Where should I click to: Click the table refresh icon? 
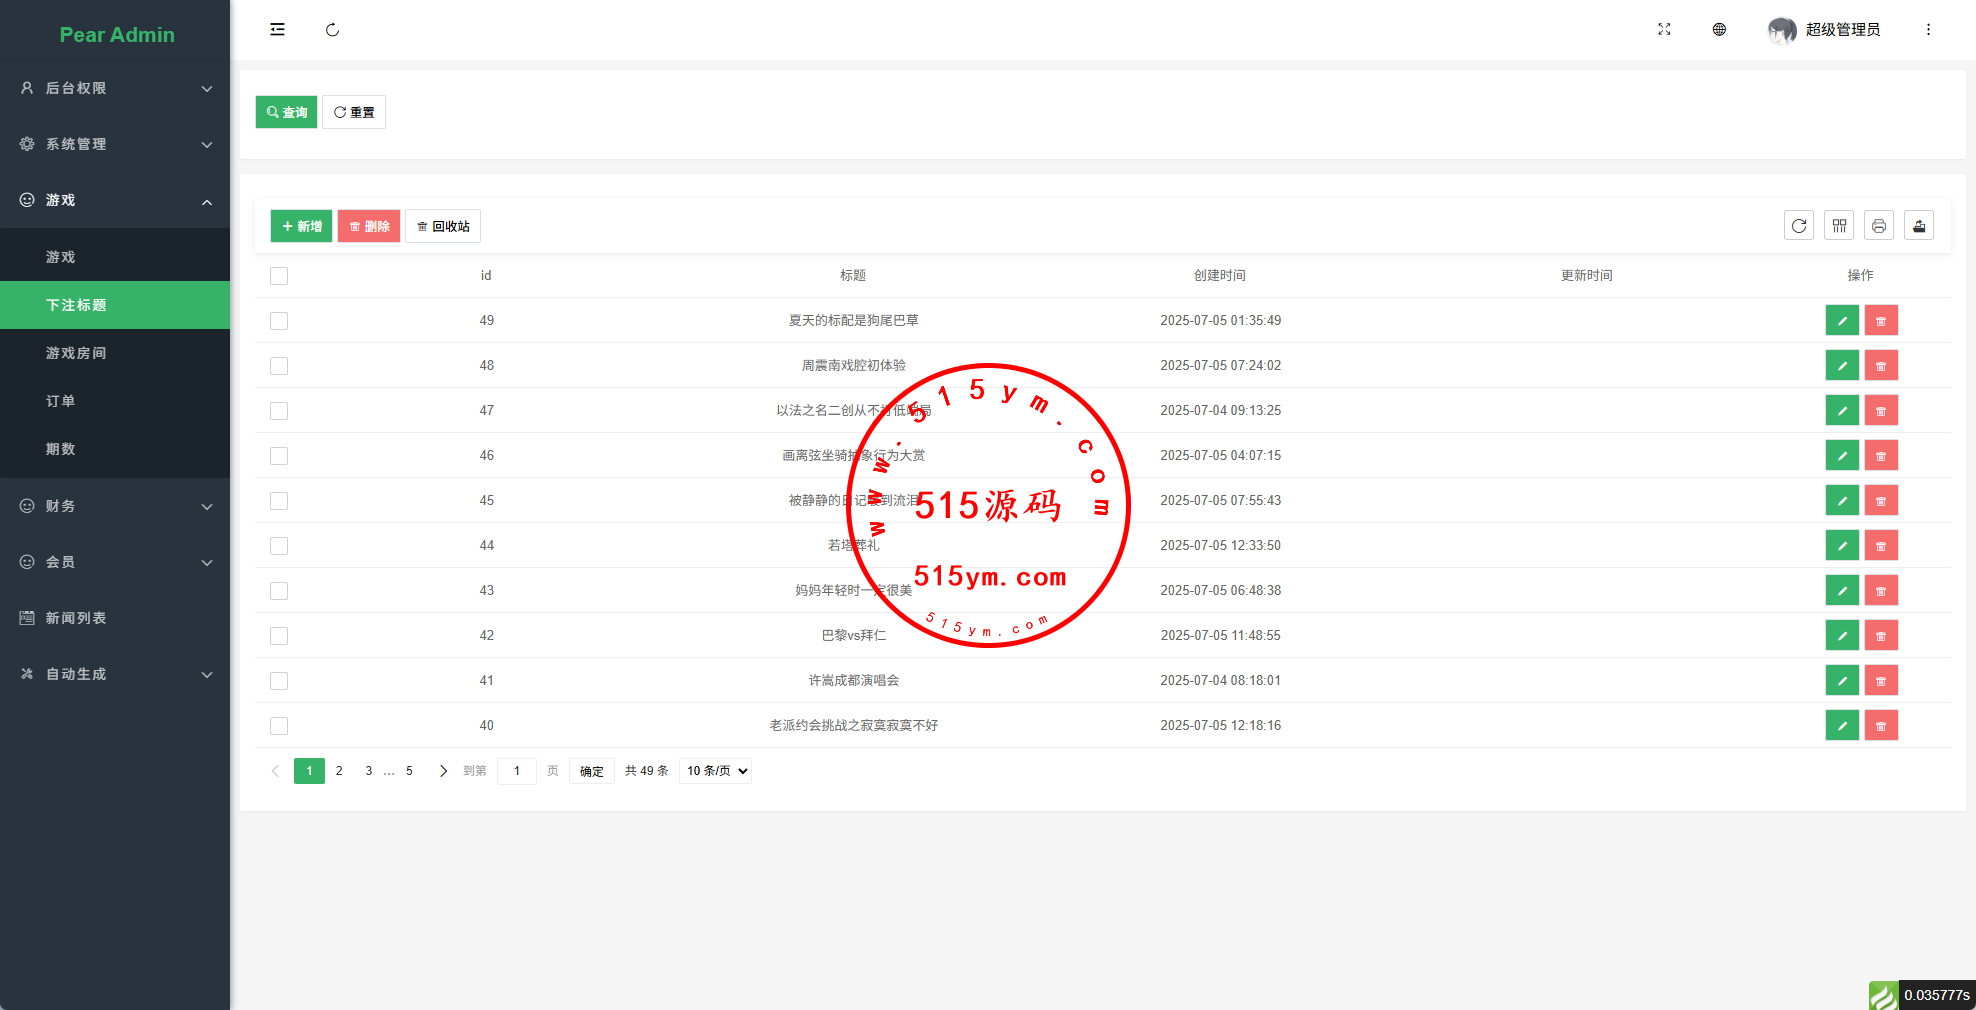click(x=1798, y=226)
